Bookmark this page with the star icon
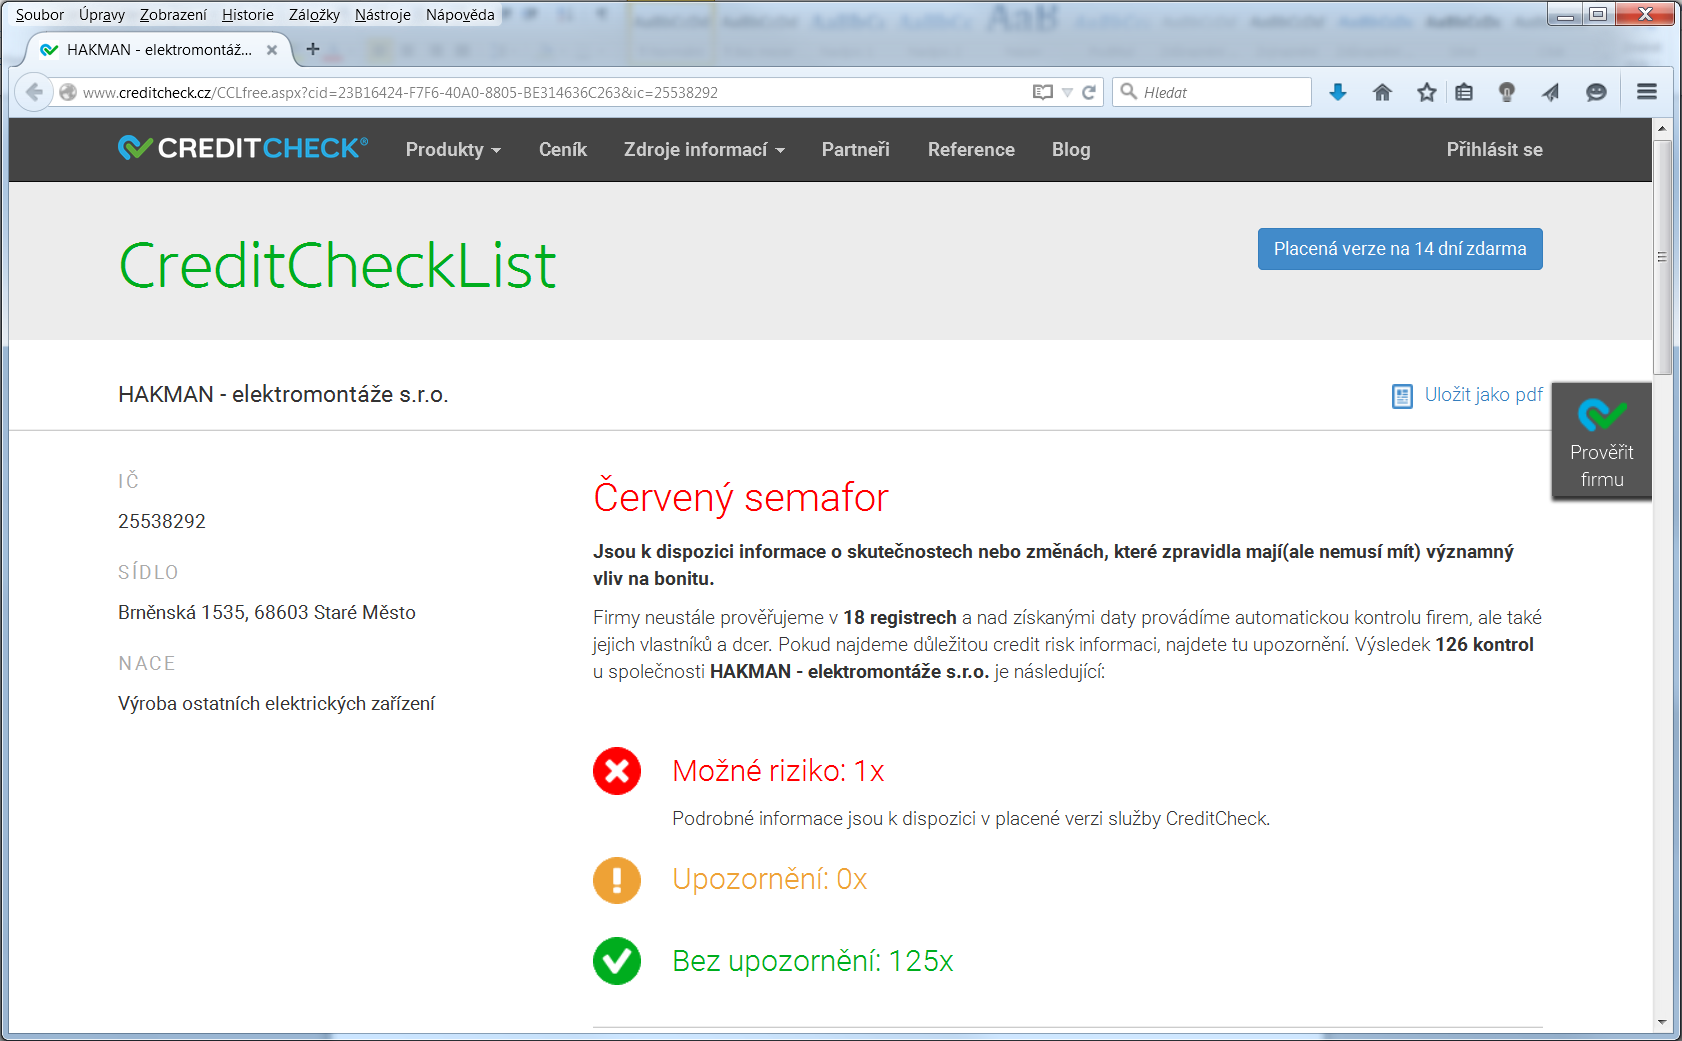Image resolution: width=1682 pixels, height=1041 pixels. point(1427,92)
